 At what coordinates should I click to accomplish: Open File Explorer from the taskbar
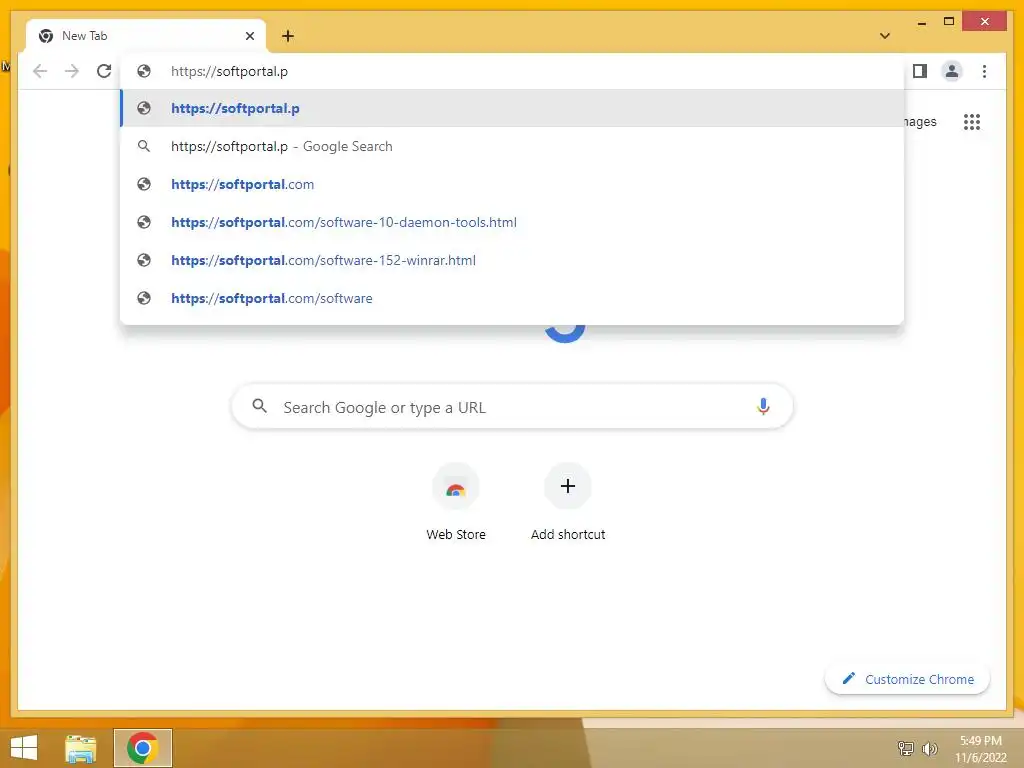coord(81,748)
